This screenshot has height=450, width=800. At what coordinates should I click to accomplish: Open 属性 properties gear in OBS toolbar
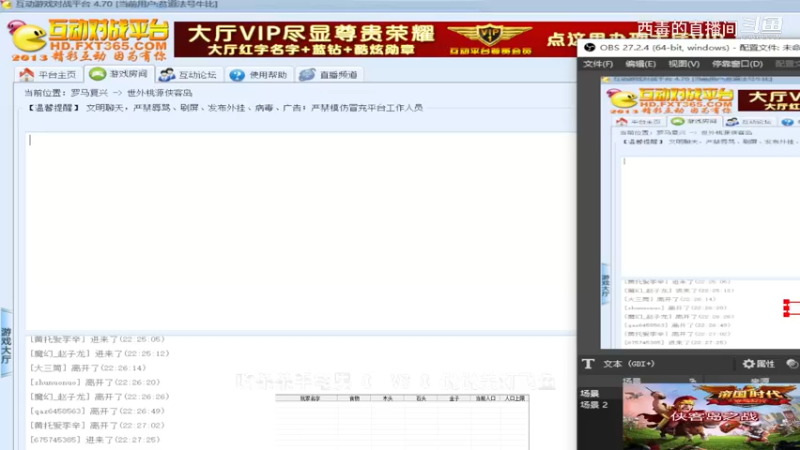[759, 364]
